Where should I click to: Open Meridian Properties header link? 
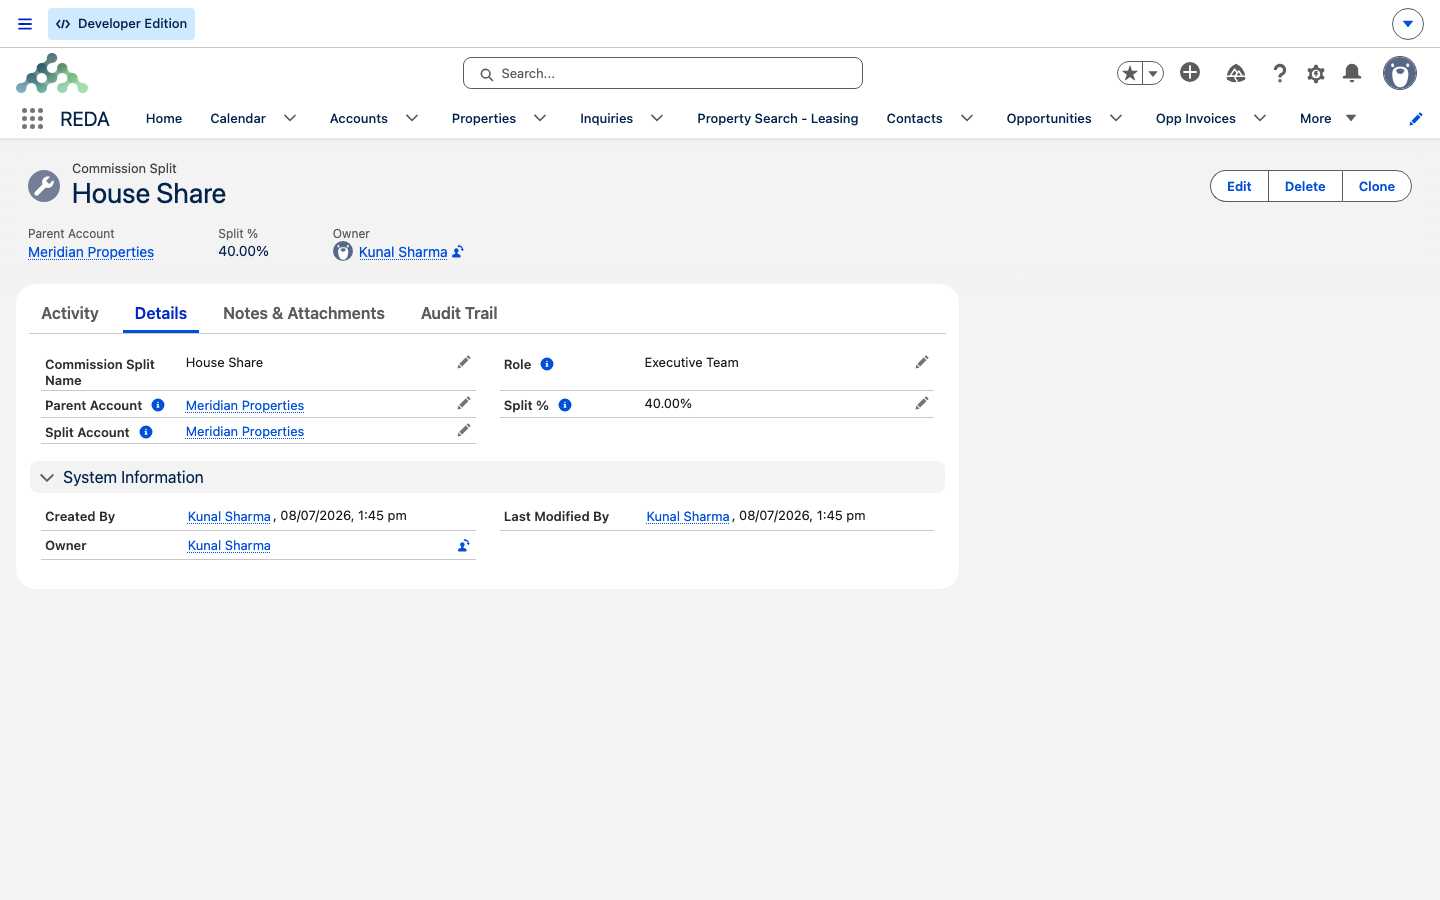pos(91,252)
